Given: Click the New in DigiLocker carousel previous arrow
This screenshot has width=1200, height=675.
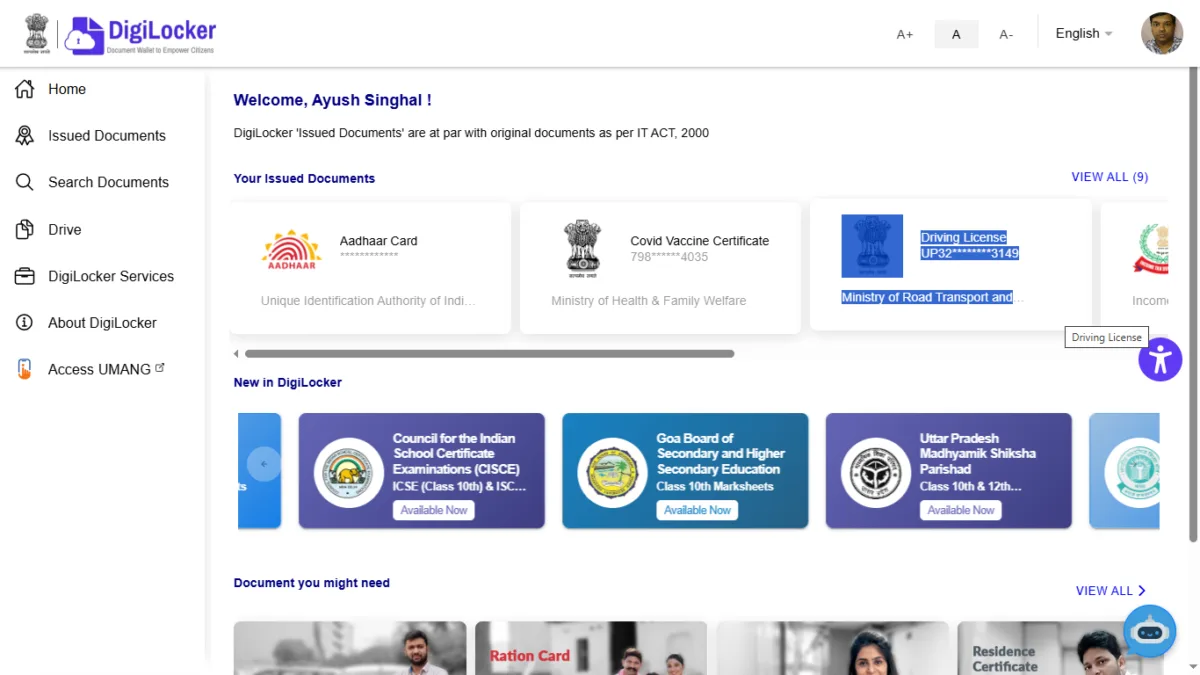Looking at the screenshot, I should click(264, 464).
